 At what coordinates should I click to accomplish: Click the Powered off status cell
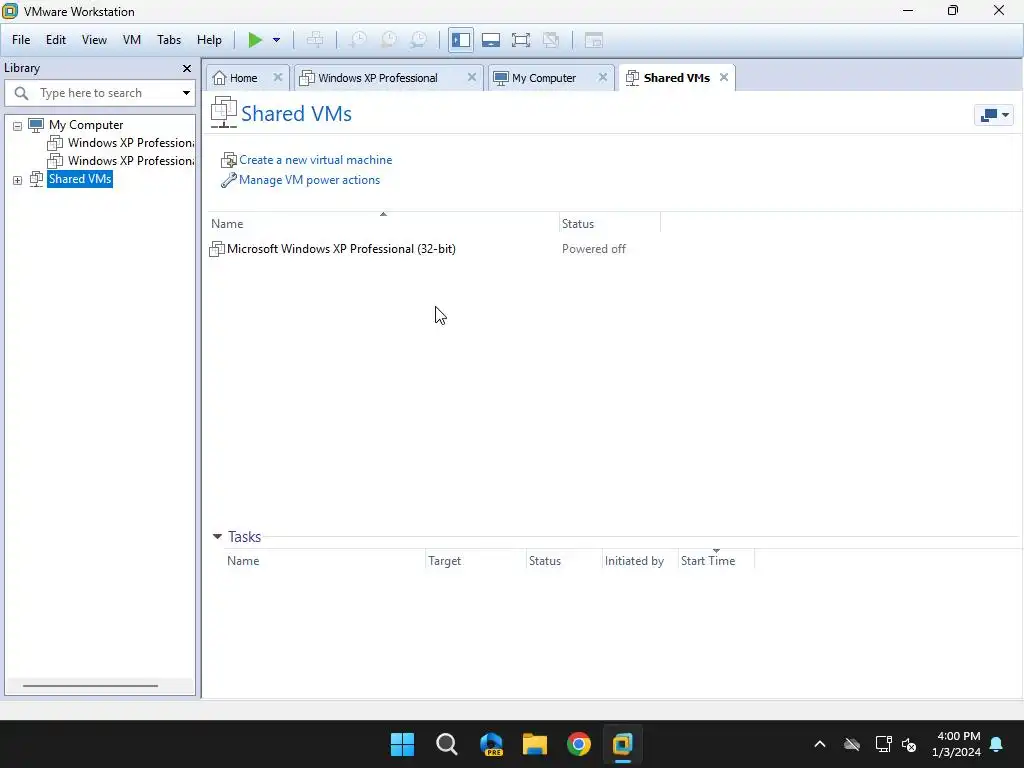click(x=594, y=249)
